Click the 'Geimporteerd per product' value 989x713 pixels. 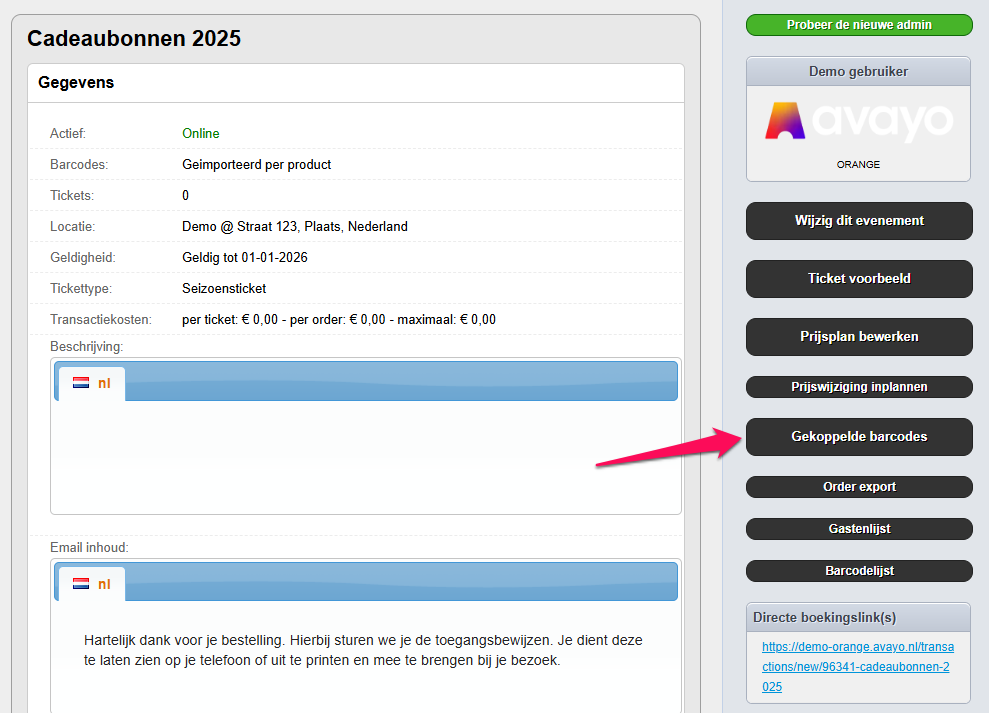[256, 164]
